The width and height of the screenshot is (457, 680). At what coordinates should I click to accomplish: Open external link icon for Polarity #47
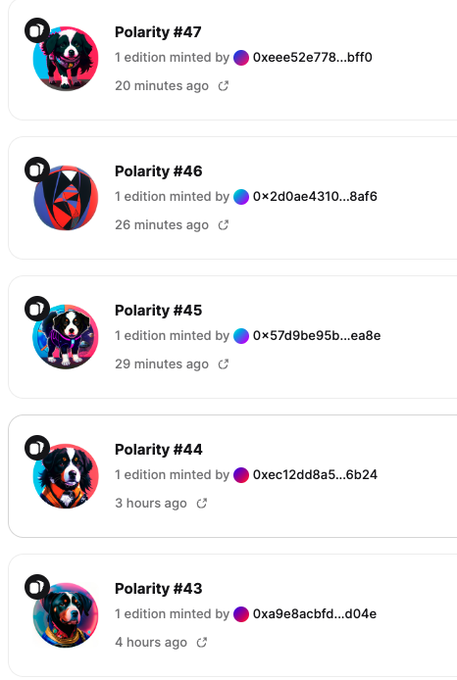[223, 86]
